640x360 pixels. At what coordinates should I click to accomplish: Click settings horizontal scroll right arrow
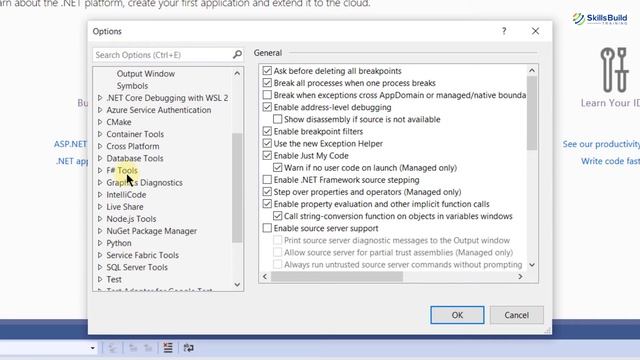[520, 277]
